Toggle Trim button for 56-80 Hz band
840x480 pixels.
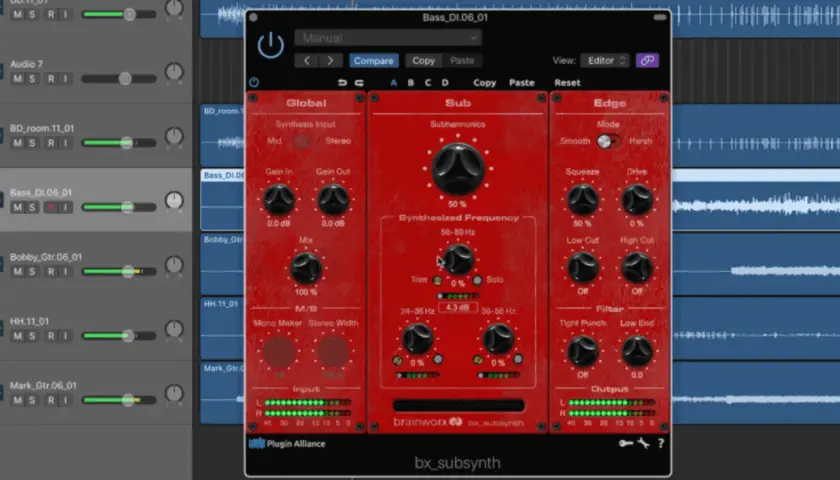pos(437,280)
